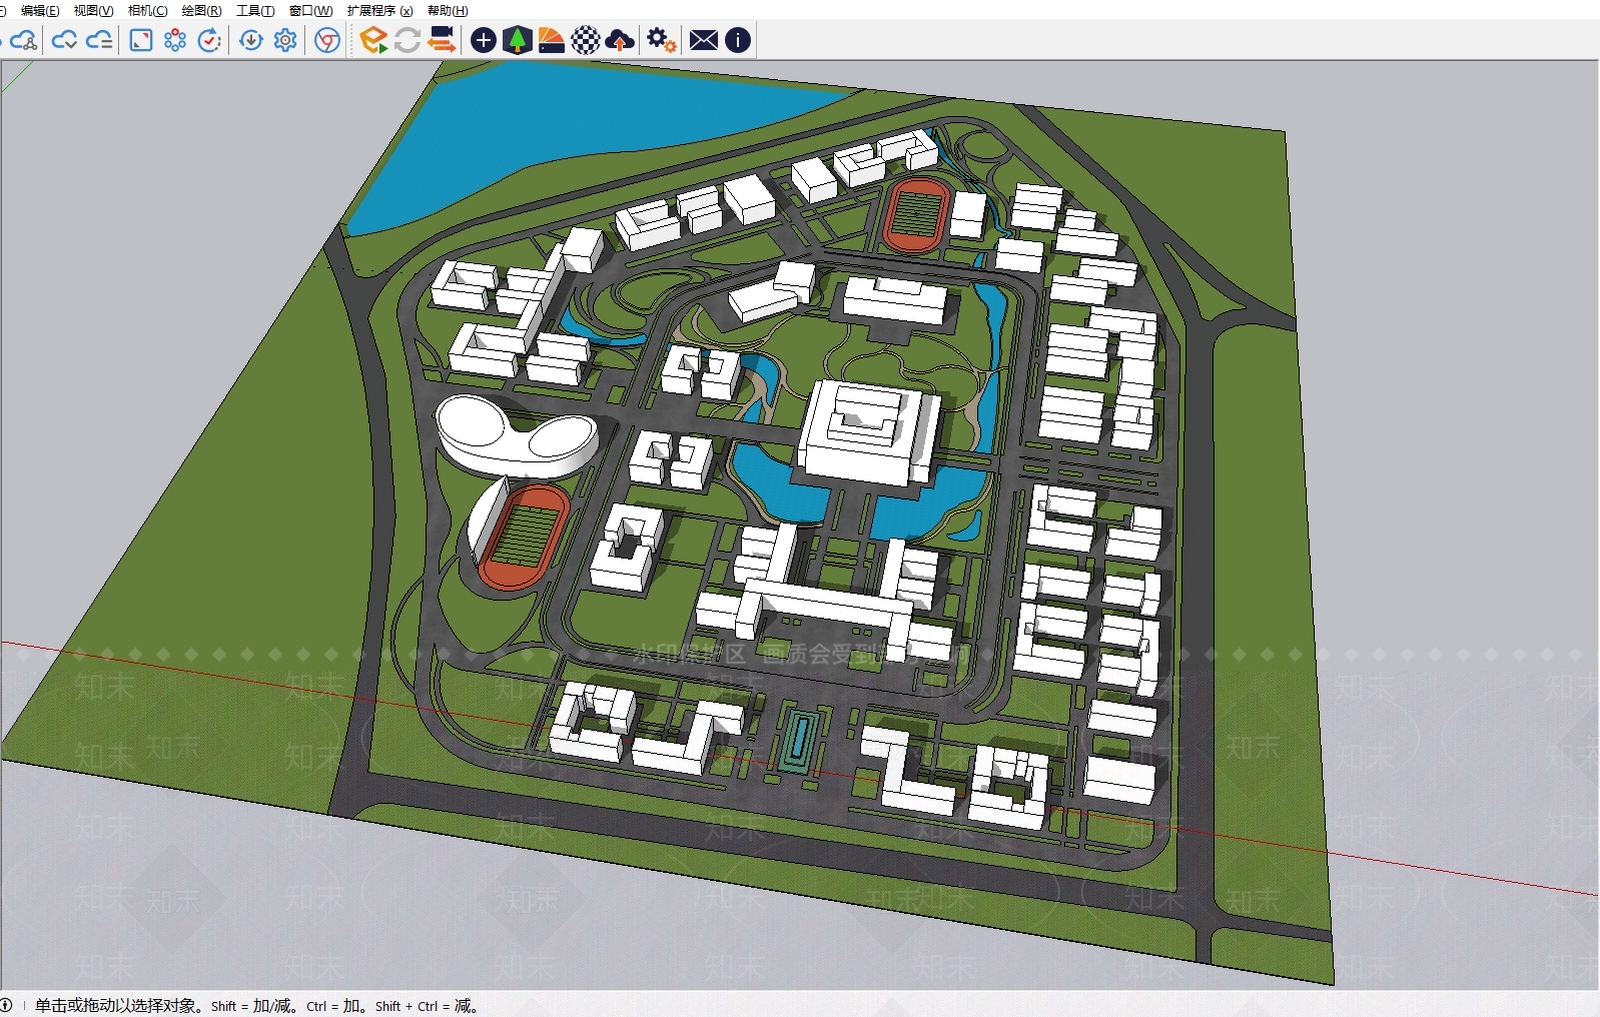Screen dimensions: 1600x1017
Task: Click the cloud upload arrow icon
Action: coord(620,40)
